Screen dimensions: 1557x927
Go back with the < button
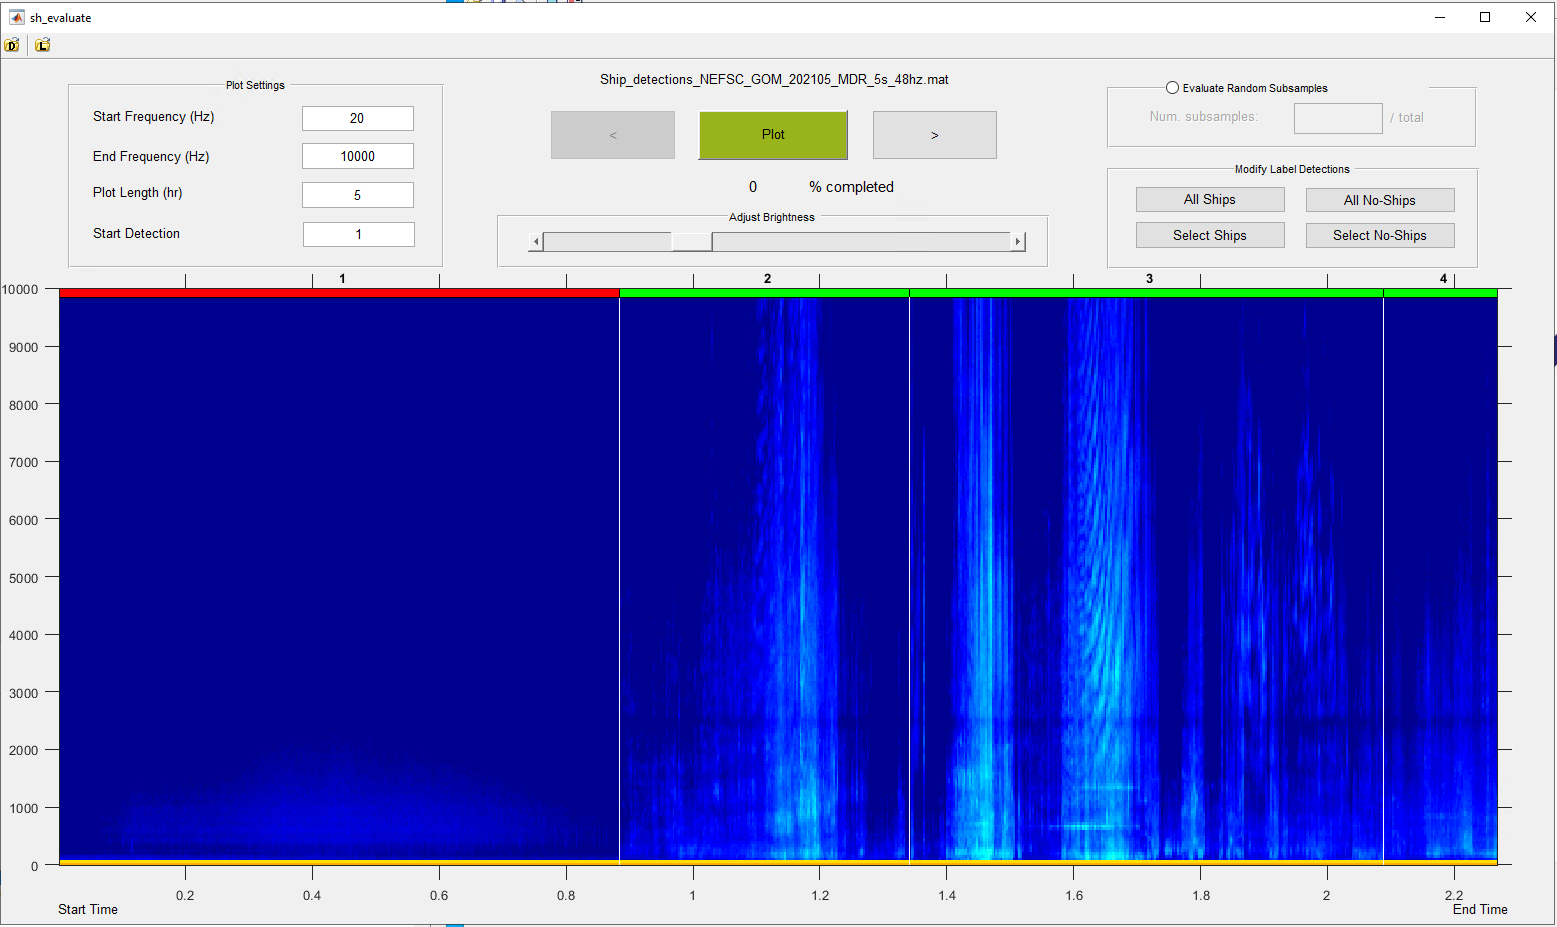[612, 135]
